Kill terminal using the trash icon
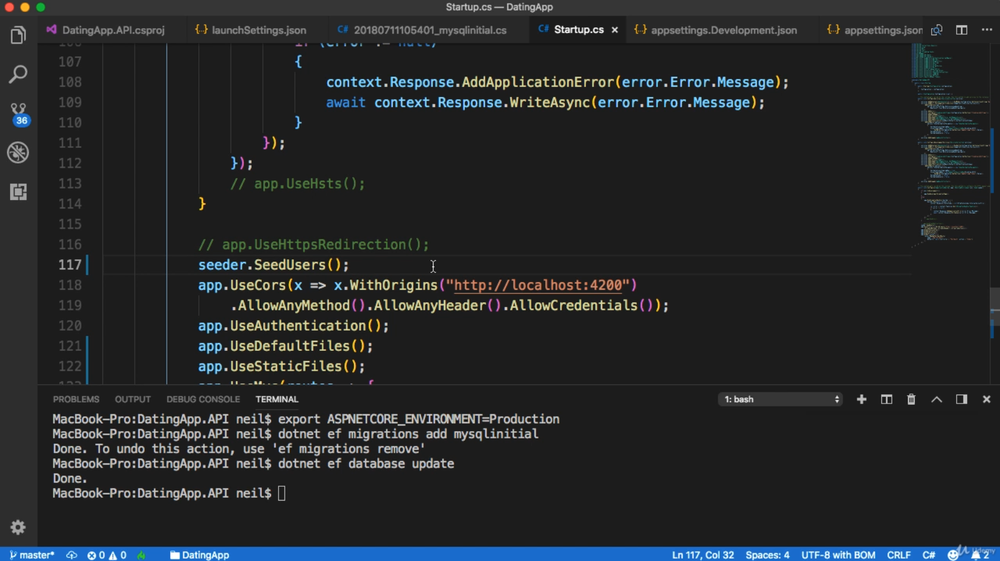The width and height of the screenshot is (1000, 561). coord(911,399)
